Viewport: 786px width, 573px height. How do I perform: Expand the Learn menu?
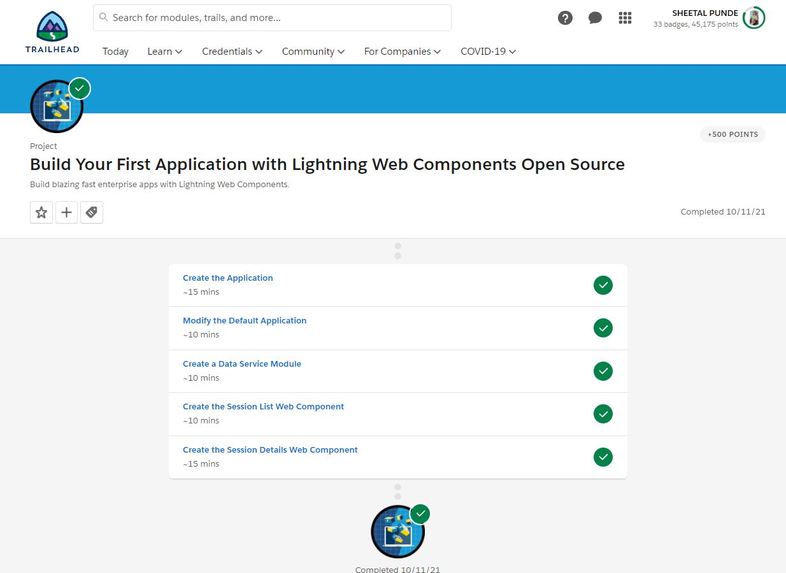pos(164,51)
